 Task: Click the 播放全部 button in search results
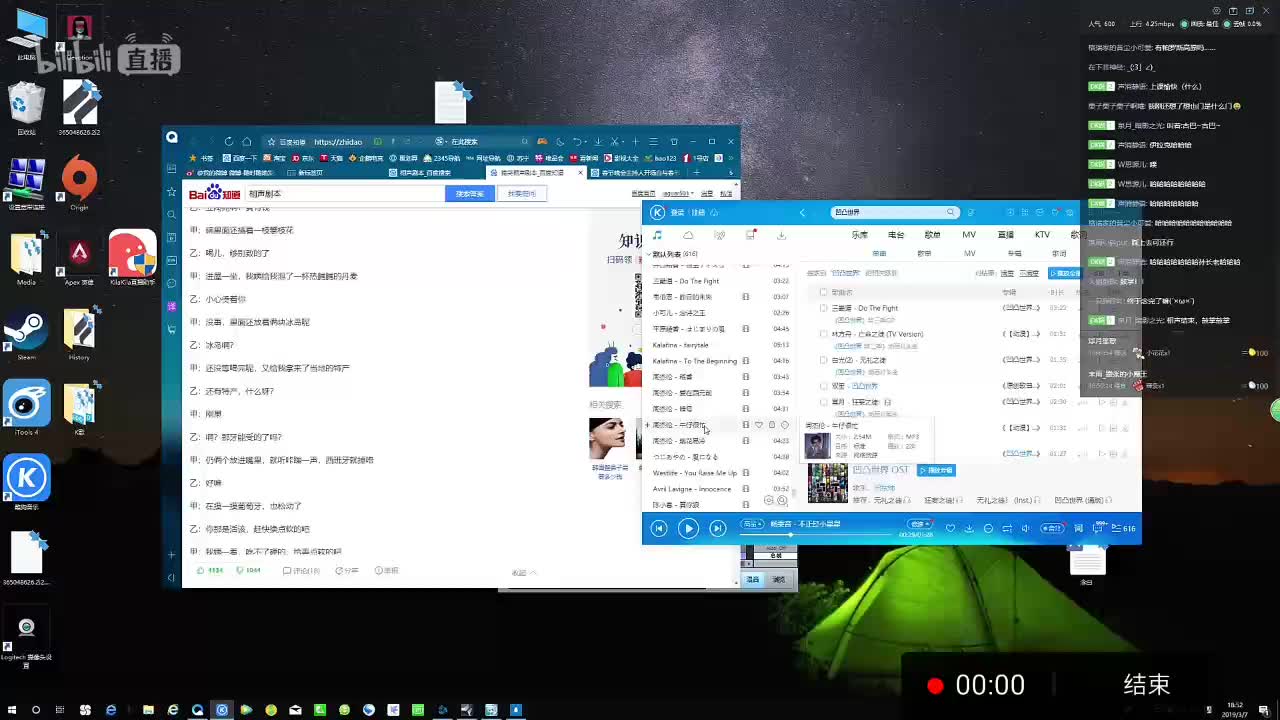pos(1064,273)
